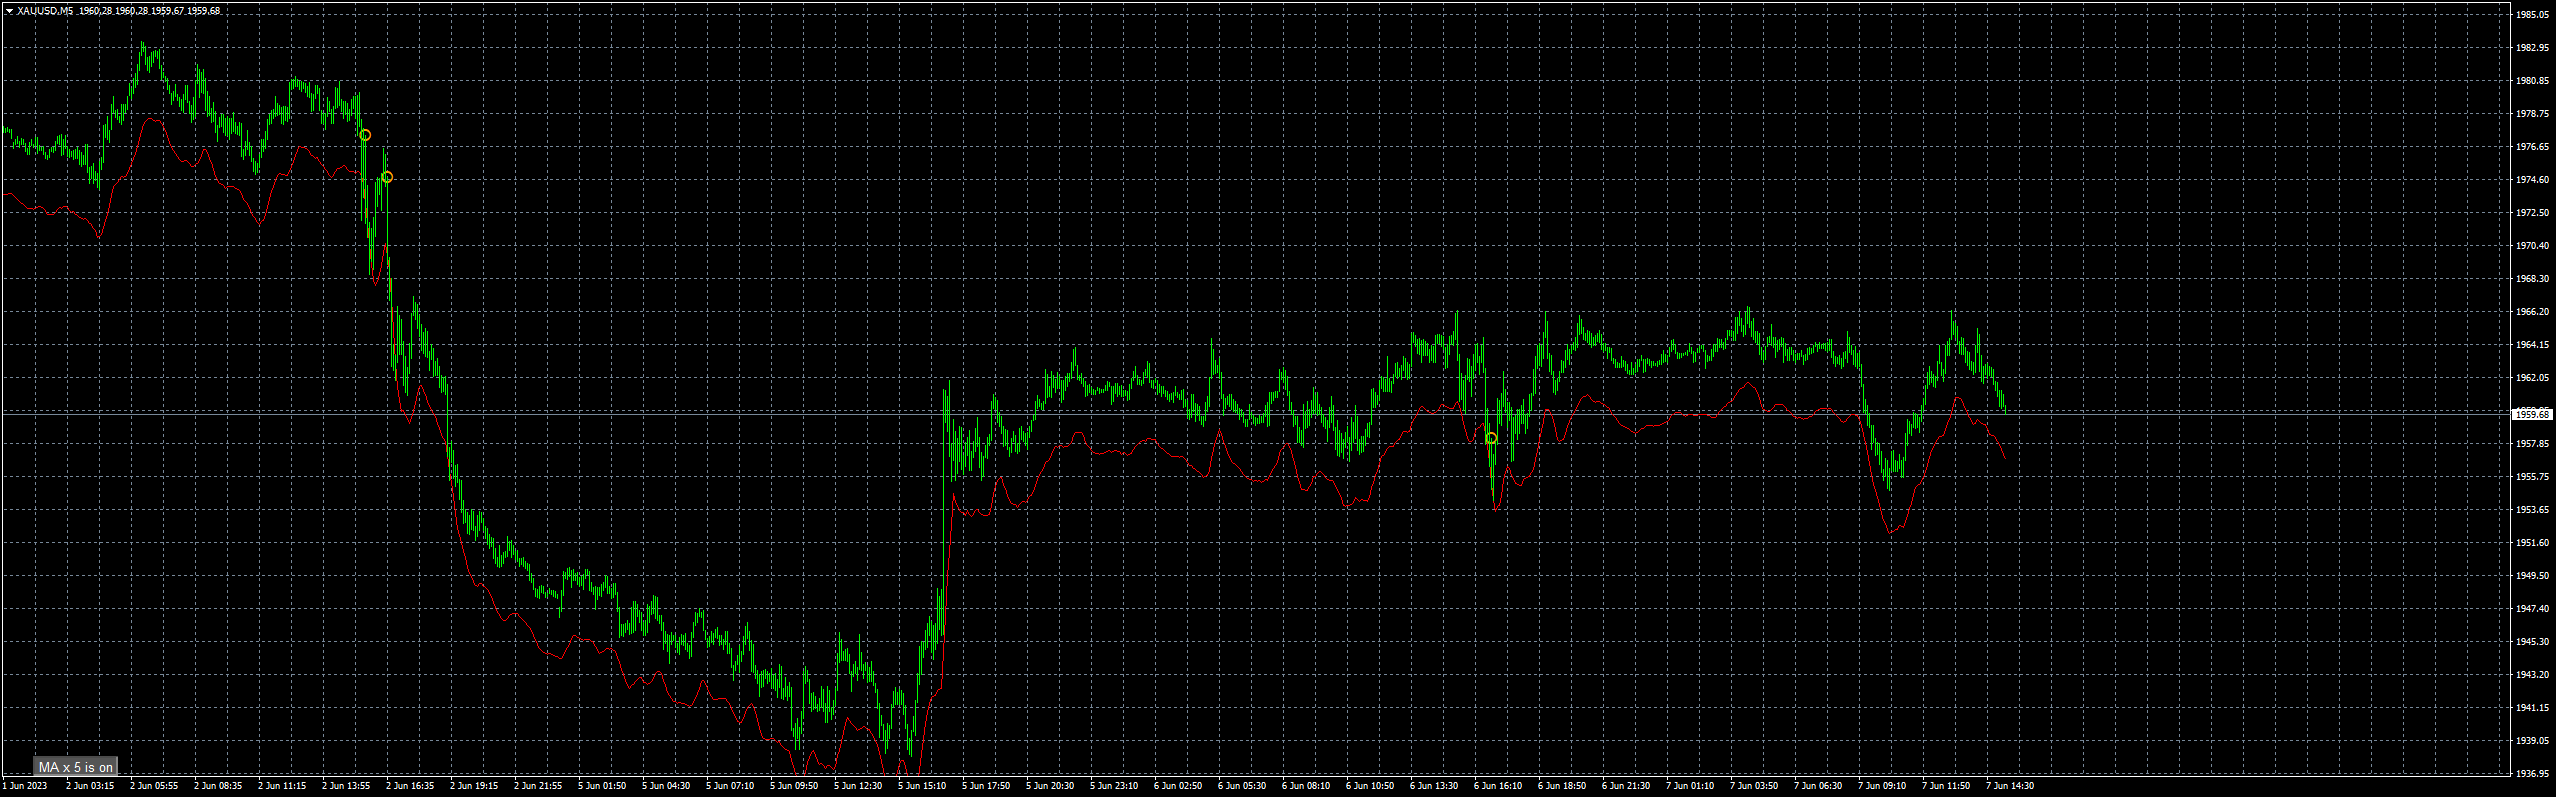This screenshot has height=797, width=2556.
Task: Click the '7 Jun 11:50' time label
Action: click(x=1946, y=786)
